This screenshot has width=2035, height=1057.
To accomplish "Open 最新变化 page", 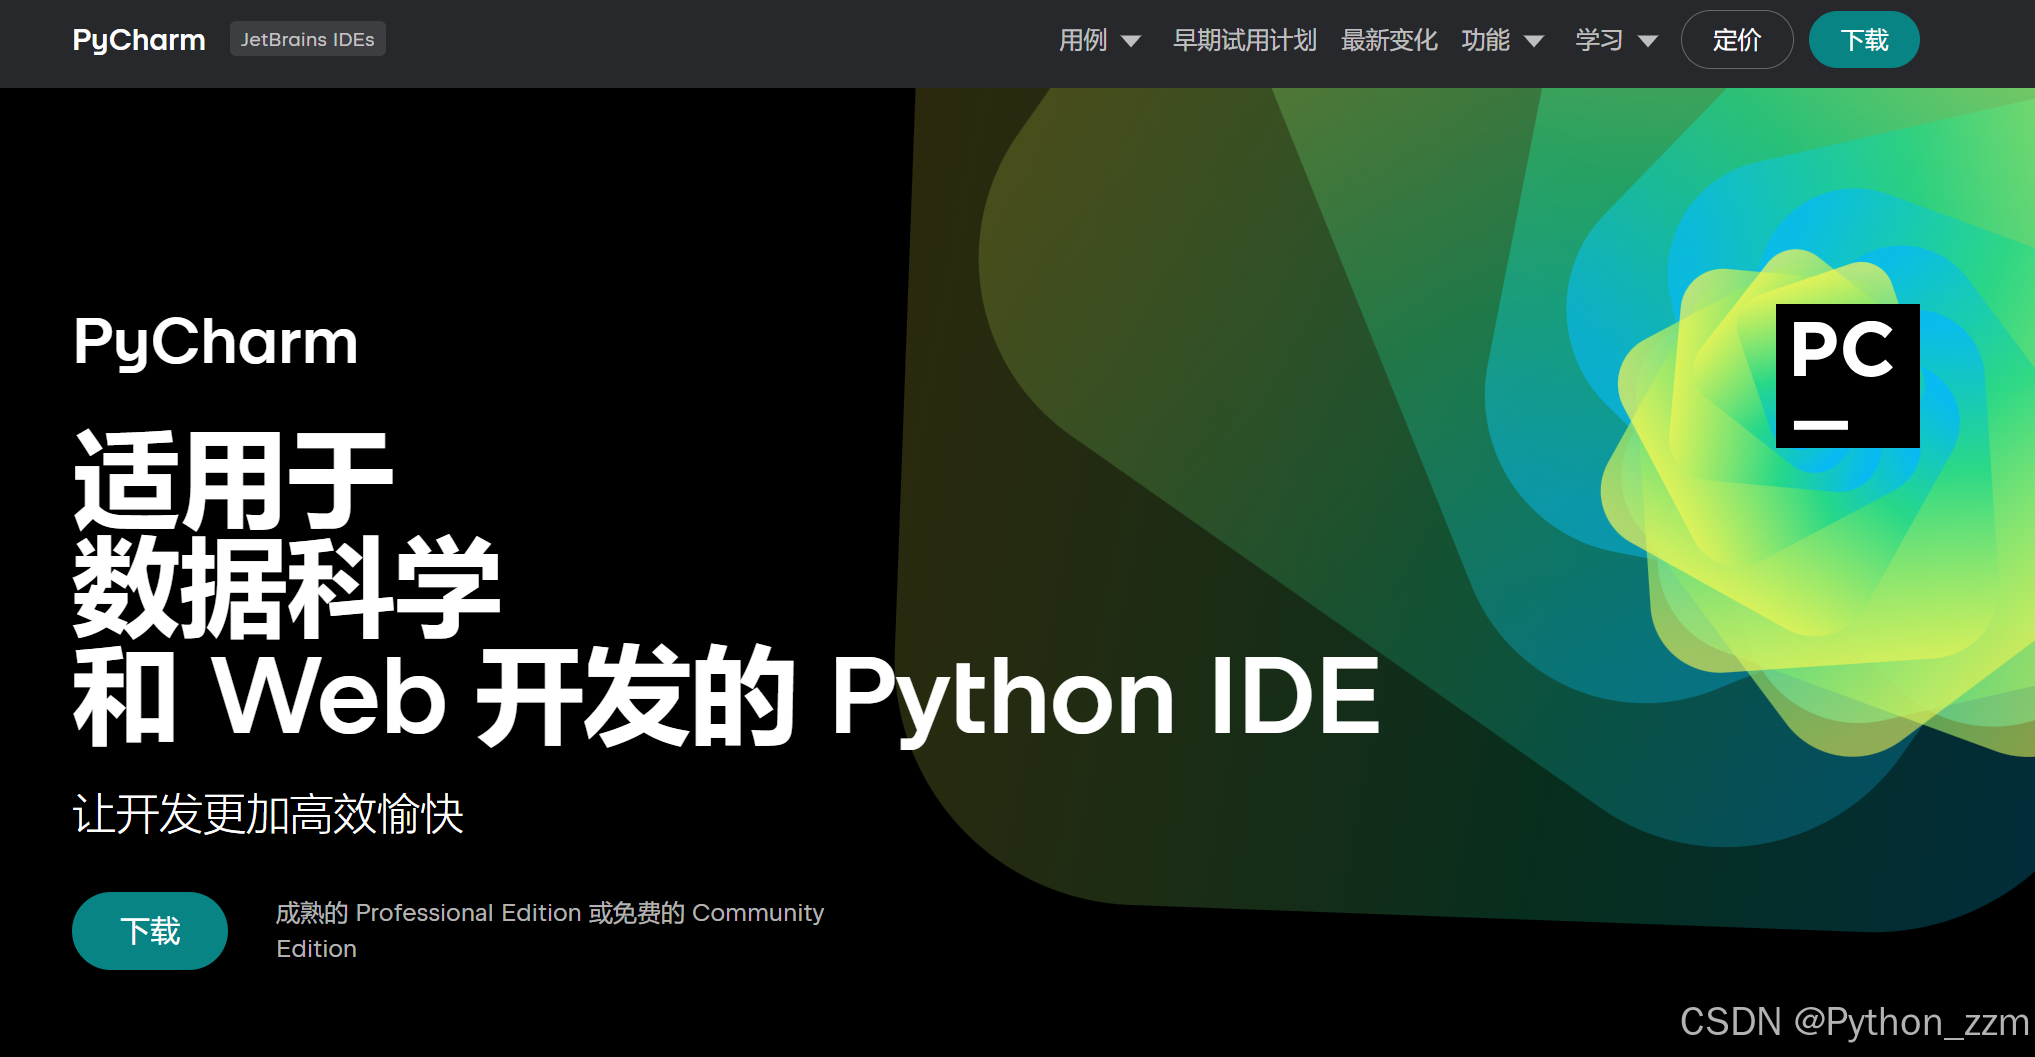I will 1389,40.
